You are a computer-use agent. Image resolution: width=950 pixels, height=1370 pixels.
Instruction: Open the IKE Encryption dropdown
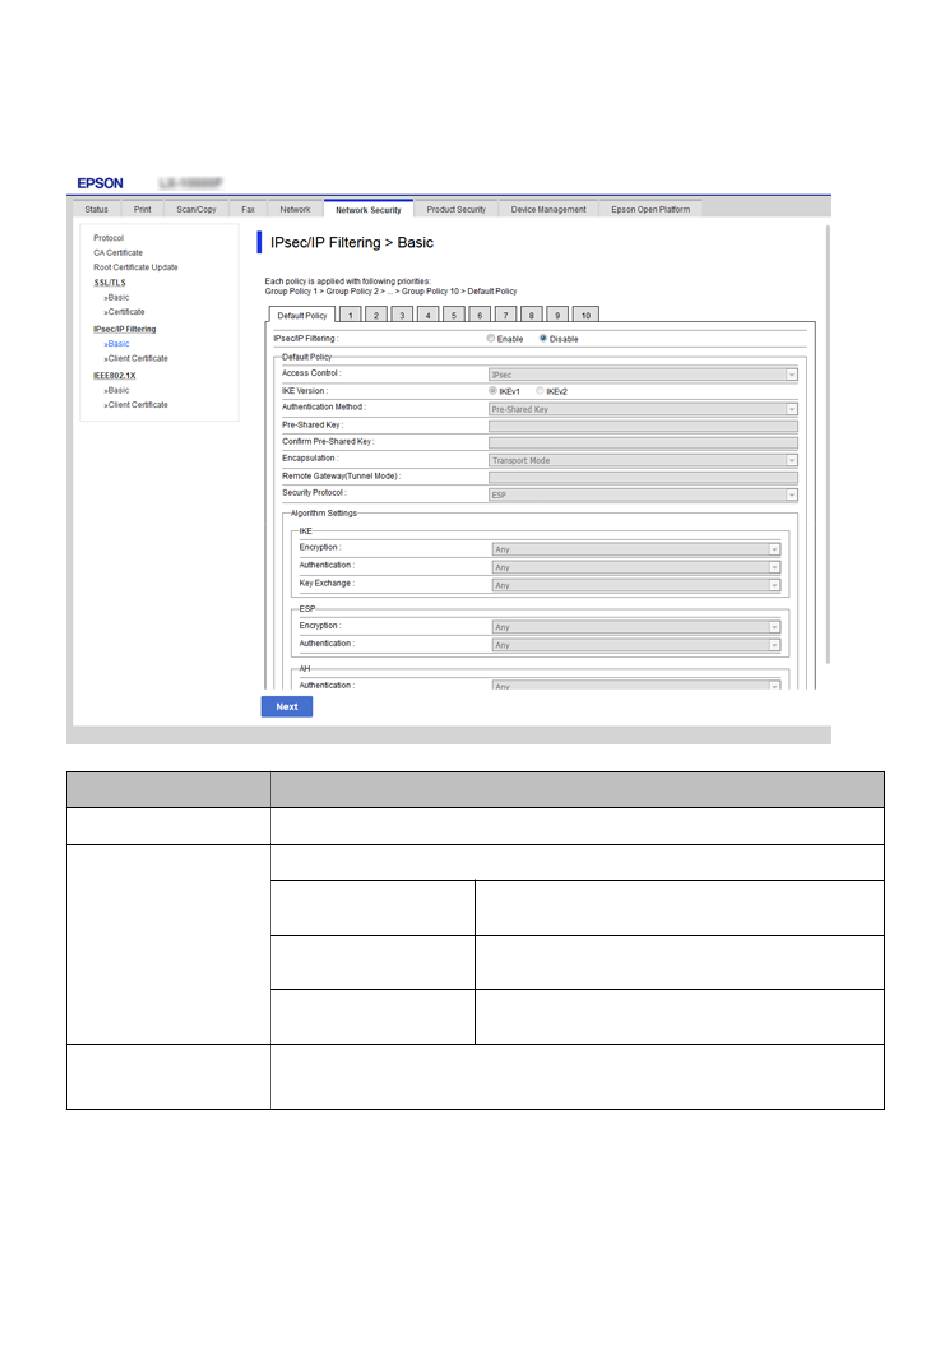click(636, 549)
